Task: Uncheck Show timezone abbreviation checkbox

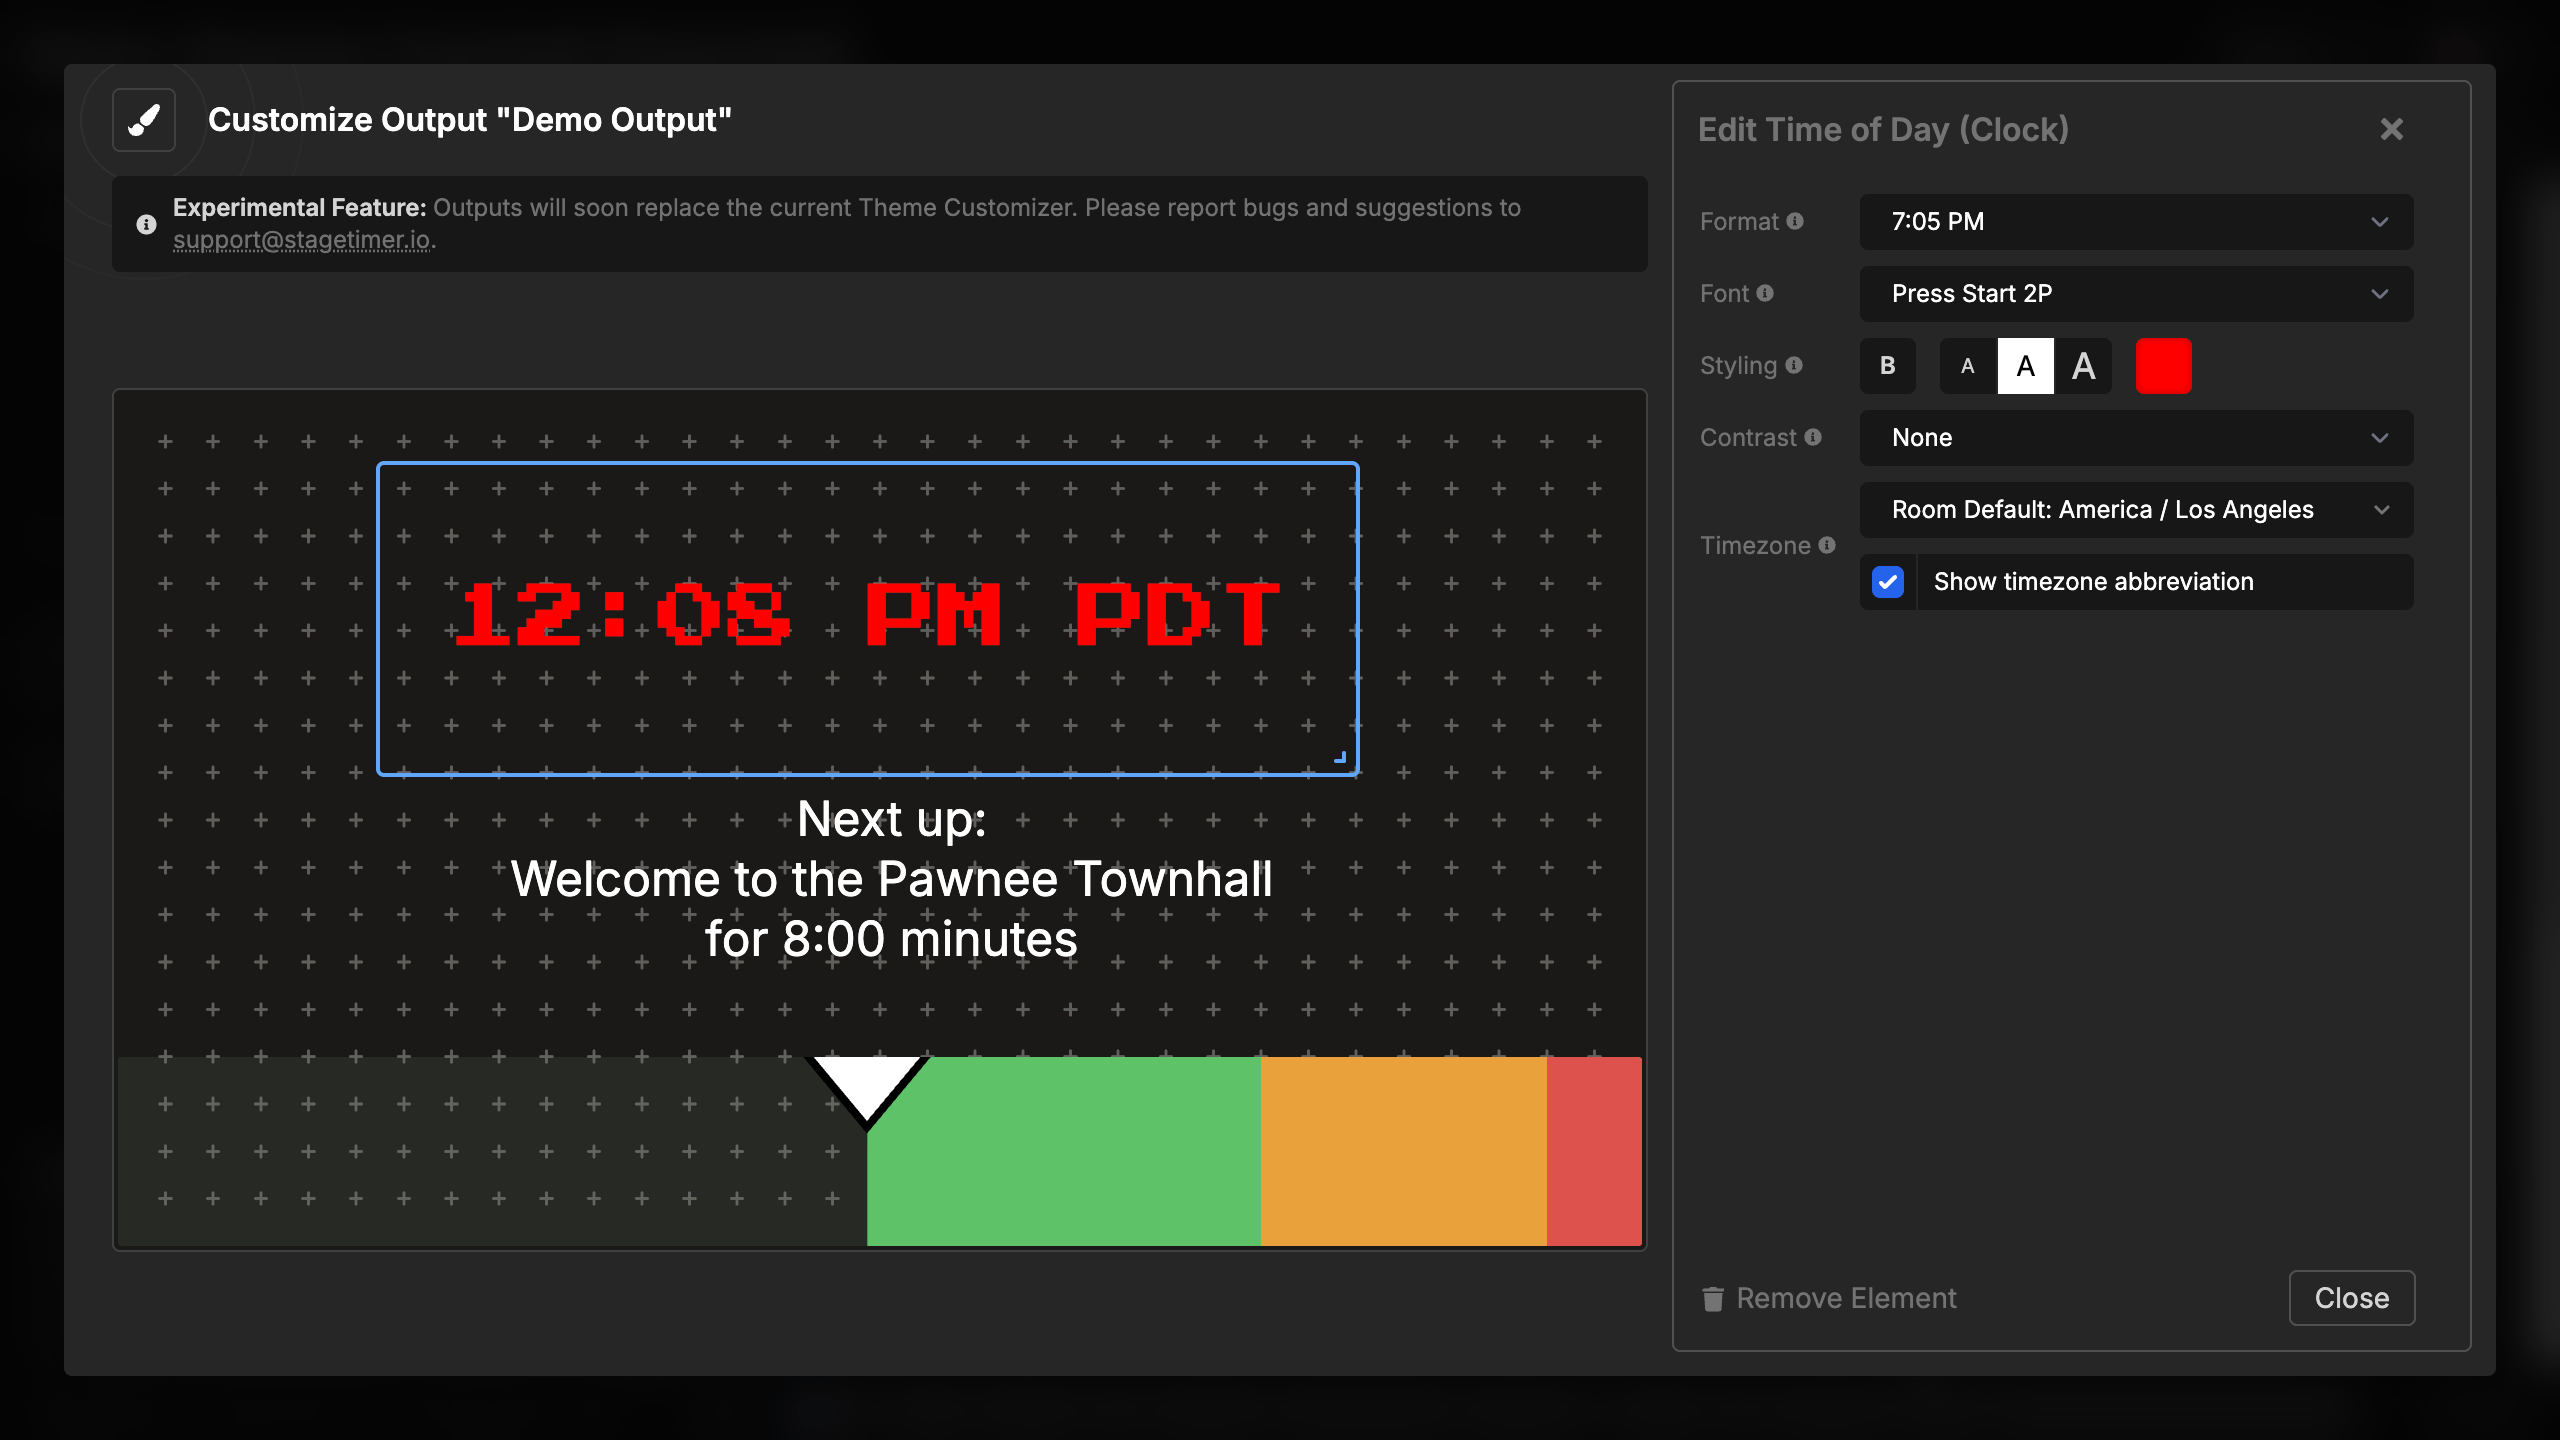Action: pos(1888,582)
